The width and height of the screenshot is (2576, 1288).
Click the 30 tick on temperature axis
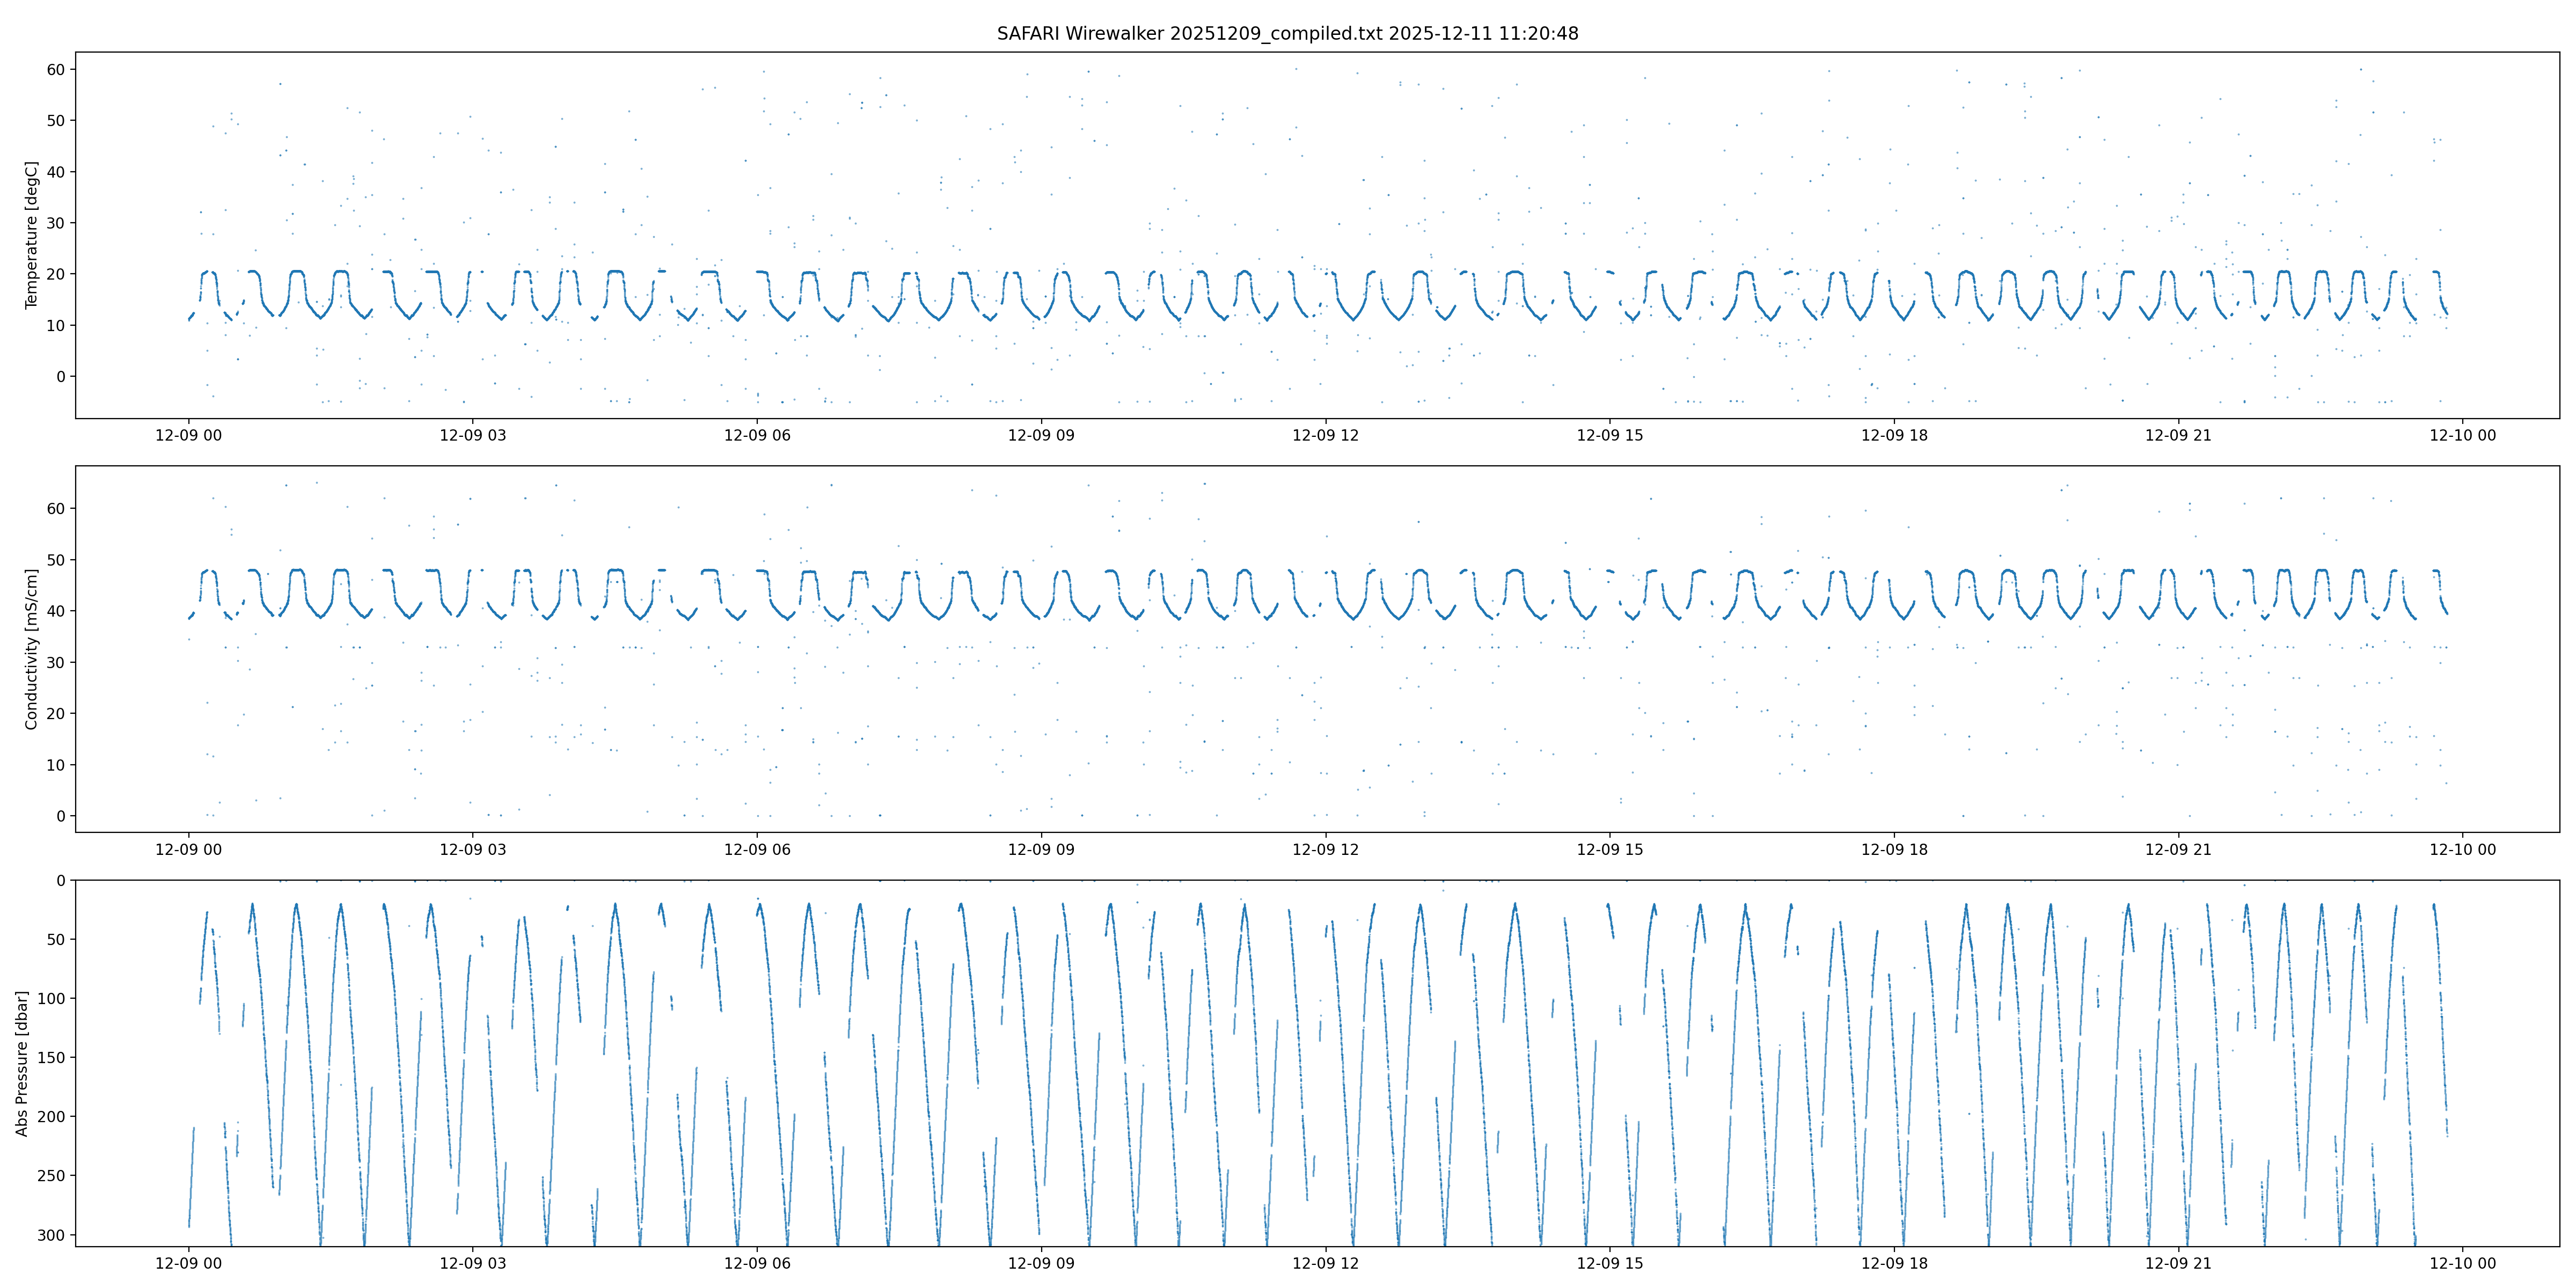pos(55,223)
